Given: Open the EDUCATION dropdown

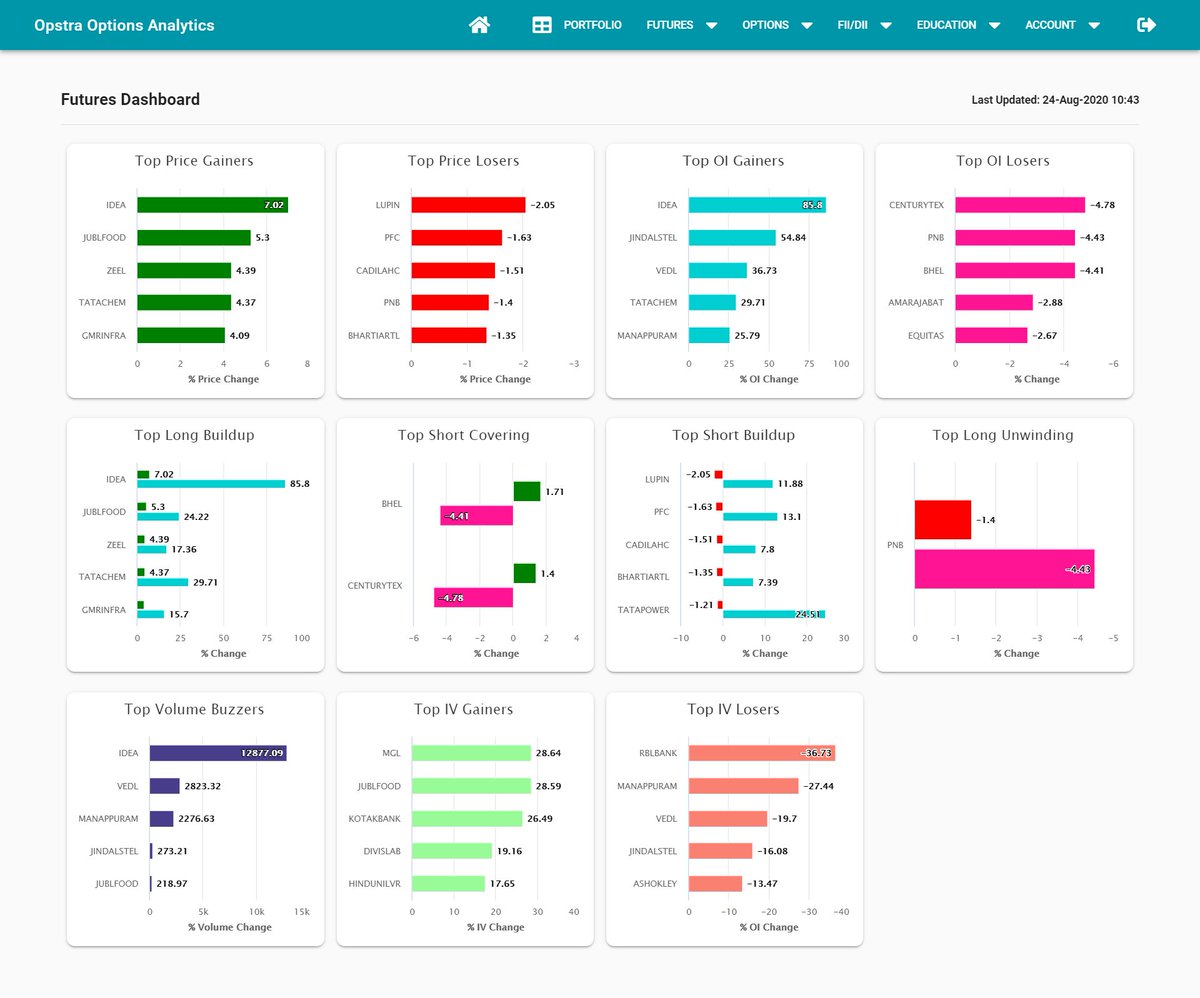Looking at the screenshot, I should [957, 25].
